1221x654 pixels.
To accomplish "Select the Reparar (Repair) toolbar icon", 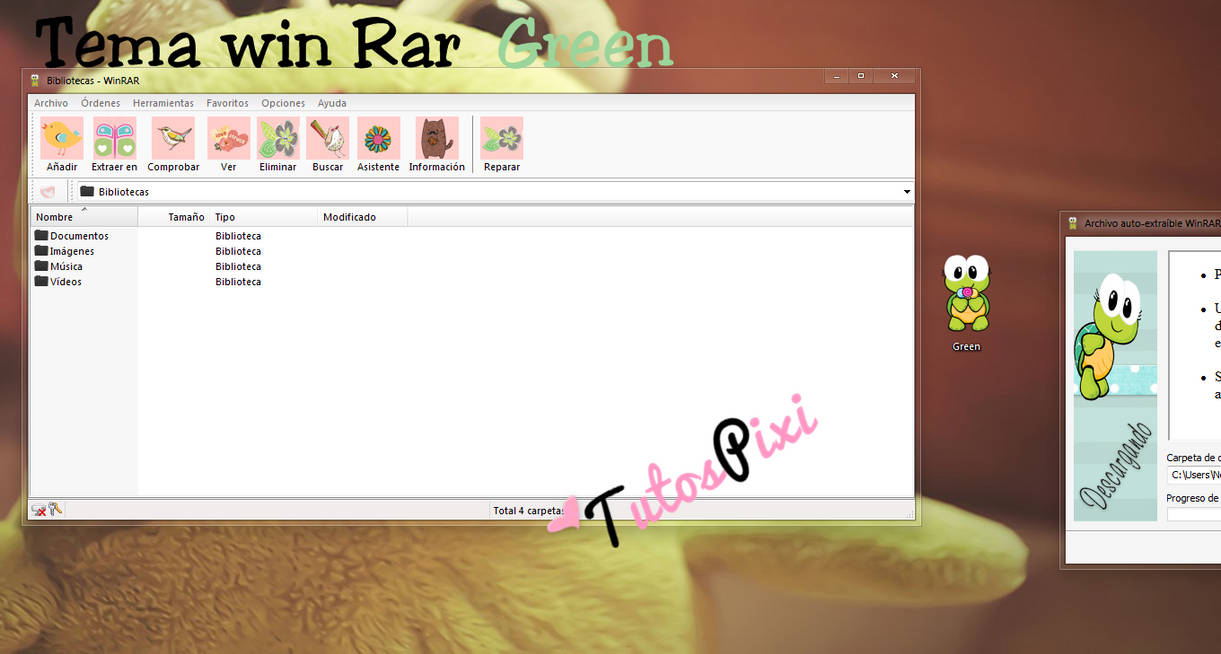I will point(501,138).
